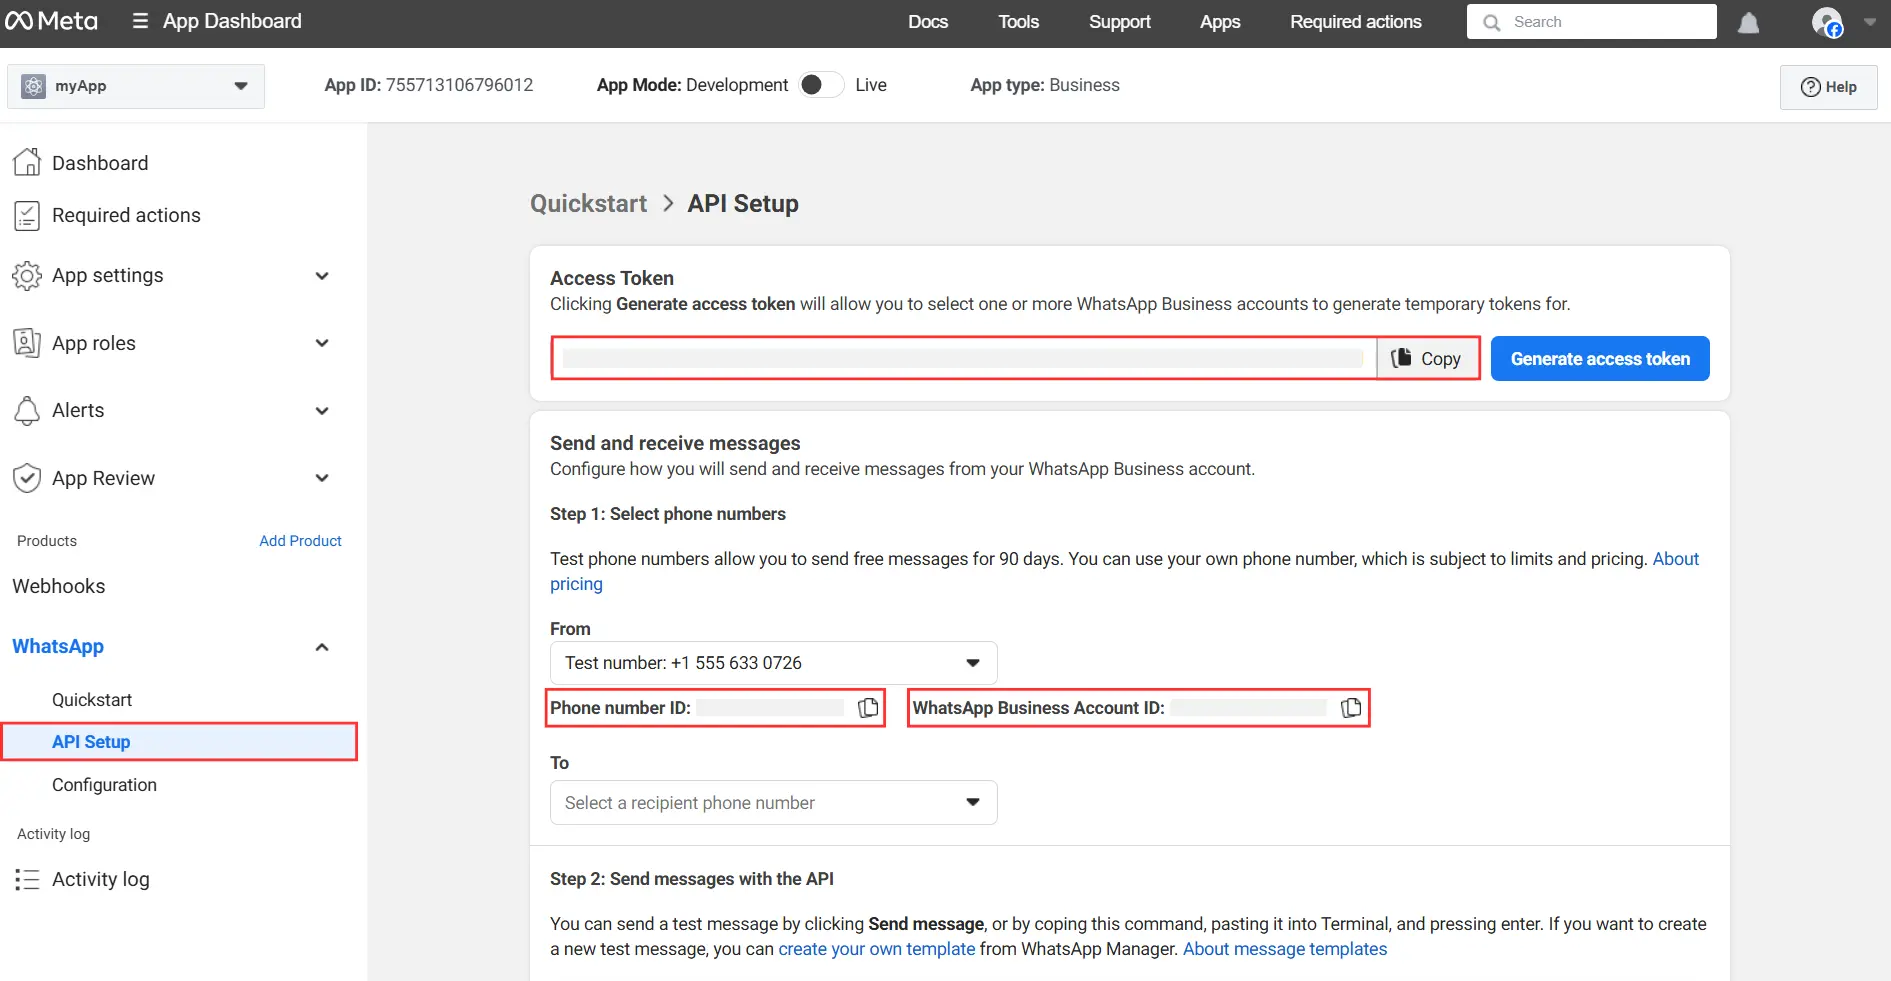Click the App Review shield icon
The width and height of the screenshot is (1891, 981).
pos(27,478)
